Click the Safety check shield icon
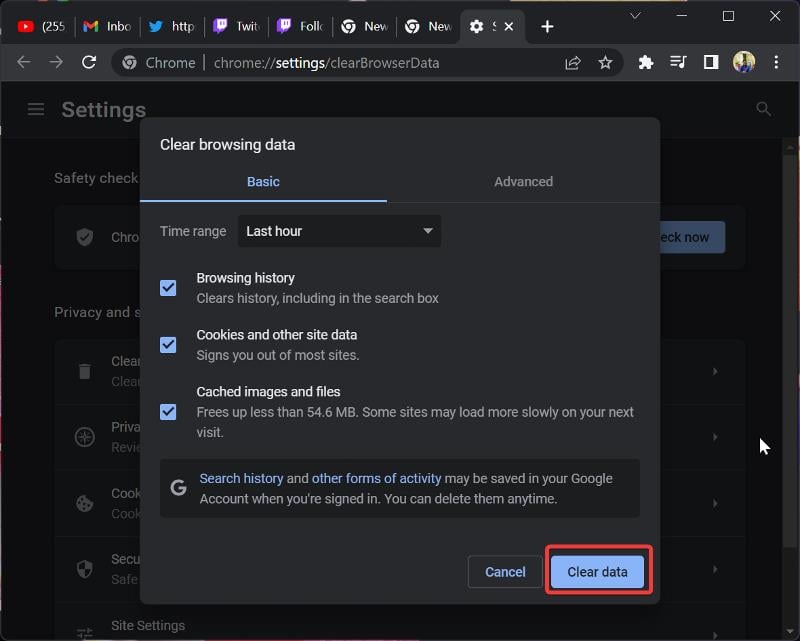The height and width of the screenshot is (641, 800). pos(85,237)
